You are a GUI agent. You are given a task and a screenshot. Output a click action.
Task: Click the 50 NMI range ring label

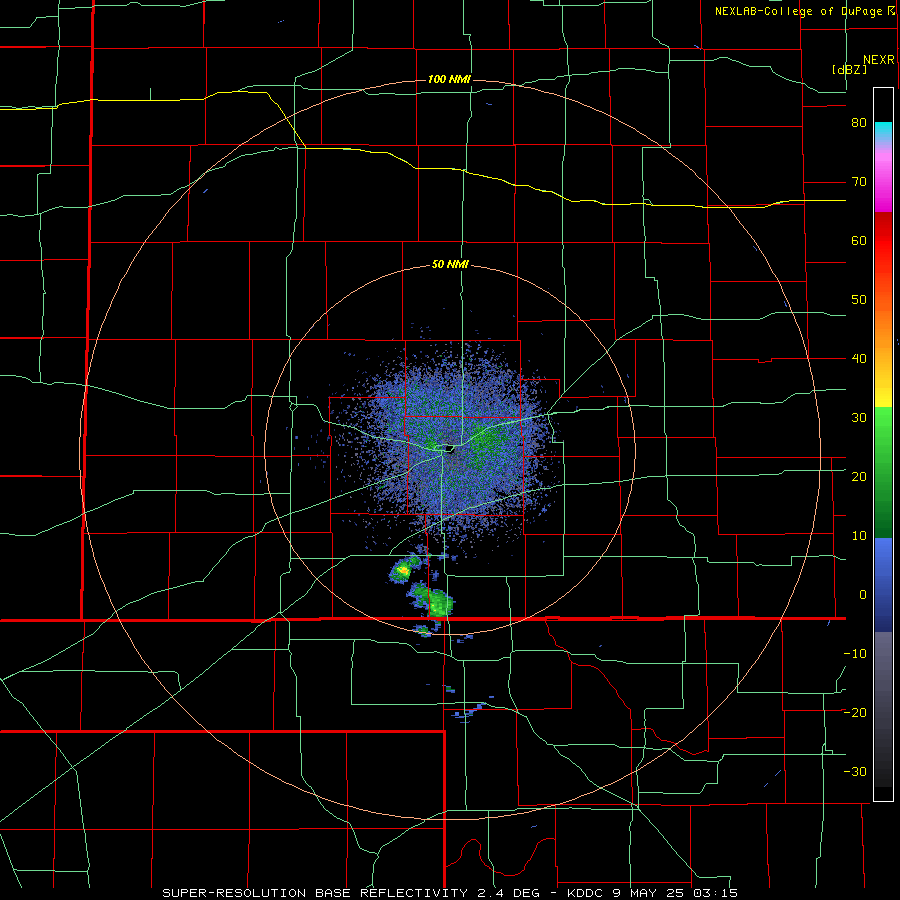tap(450, 265)
